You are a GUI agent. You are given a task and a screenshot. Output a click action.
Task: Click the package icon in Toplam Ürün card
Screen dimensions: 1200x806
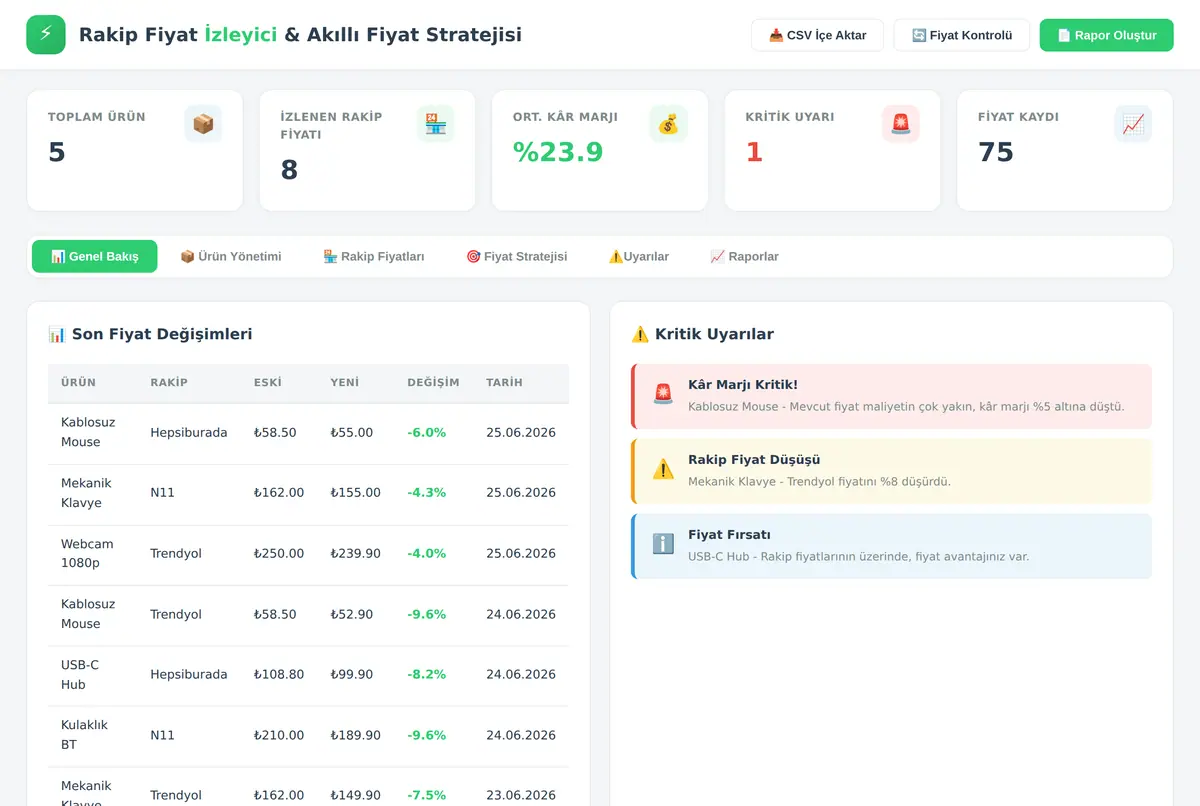click(203, 124)
